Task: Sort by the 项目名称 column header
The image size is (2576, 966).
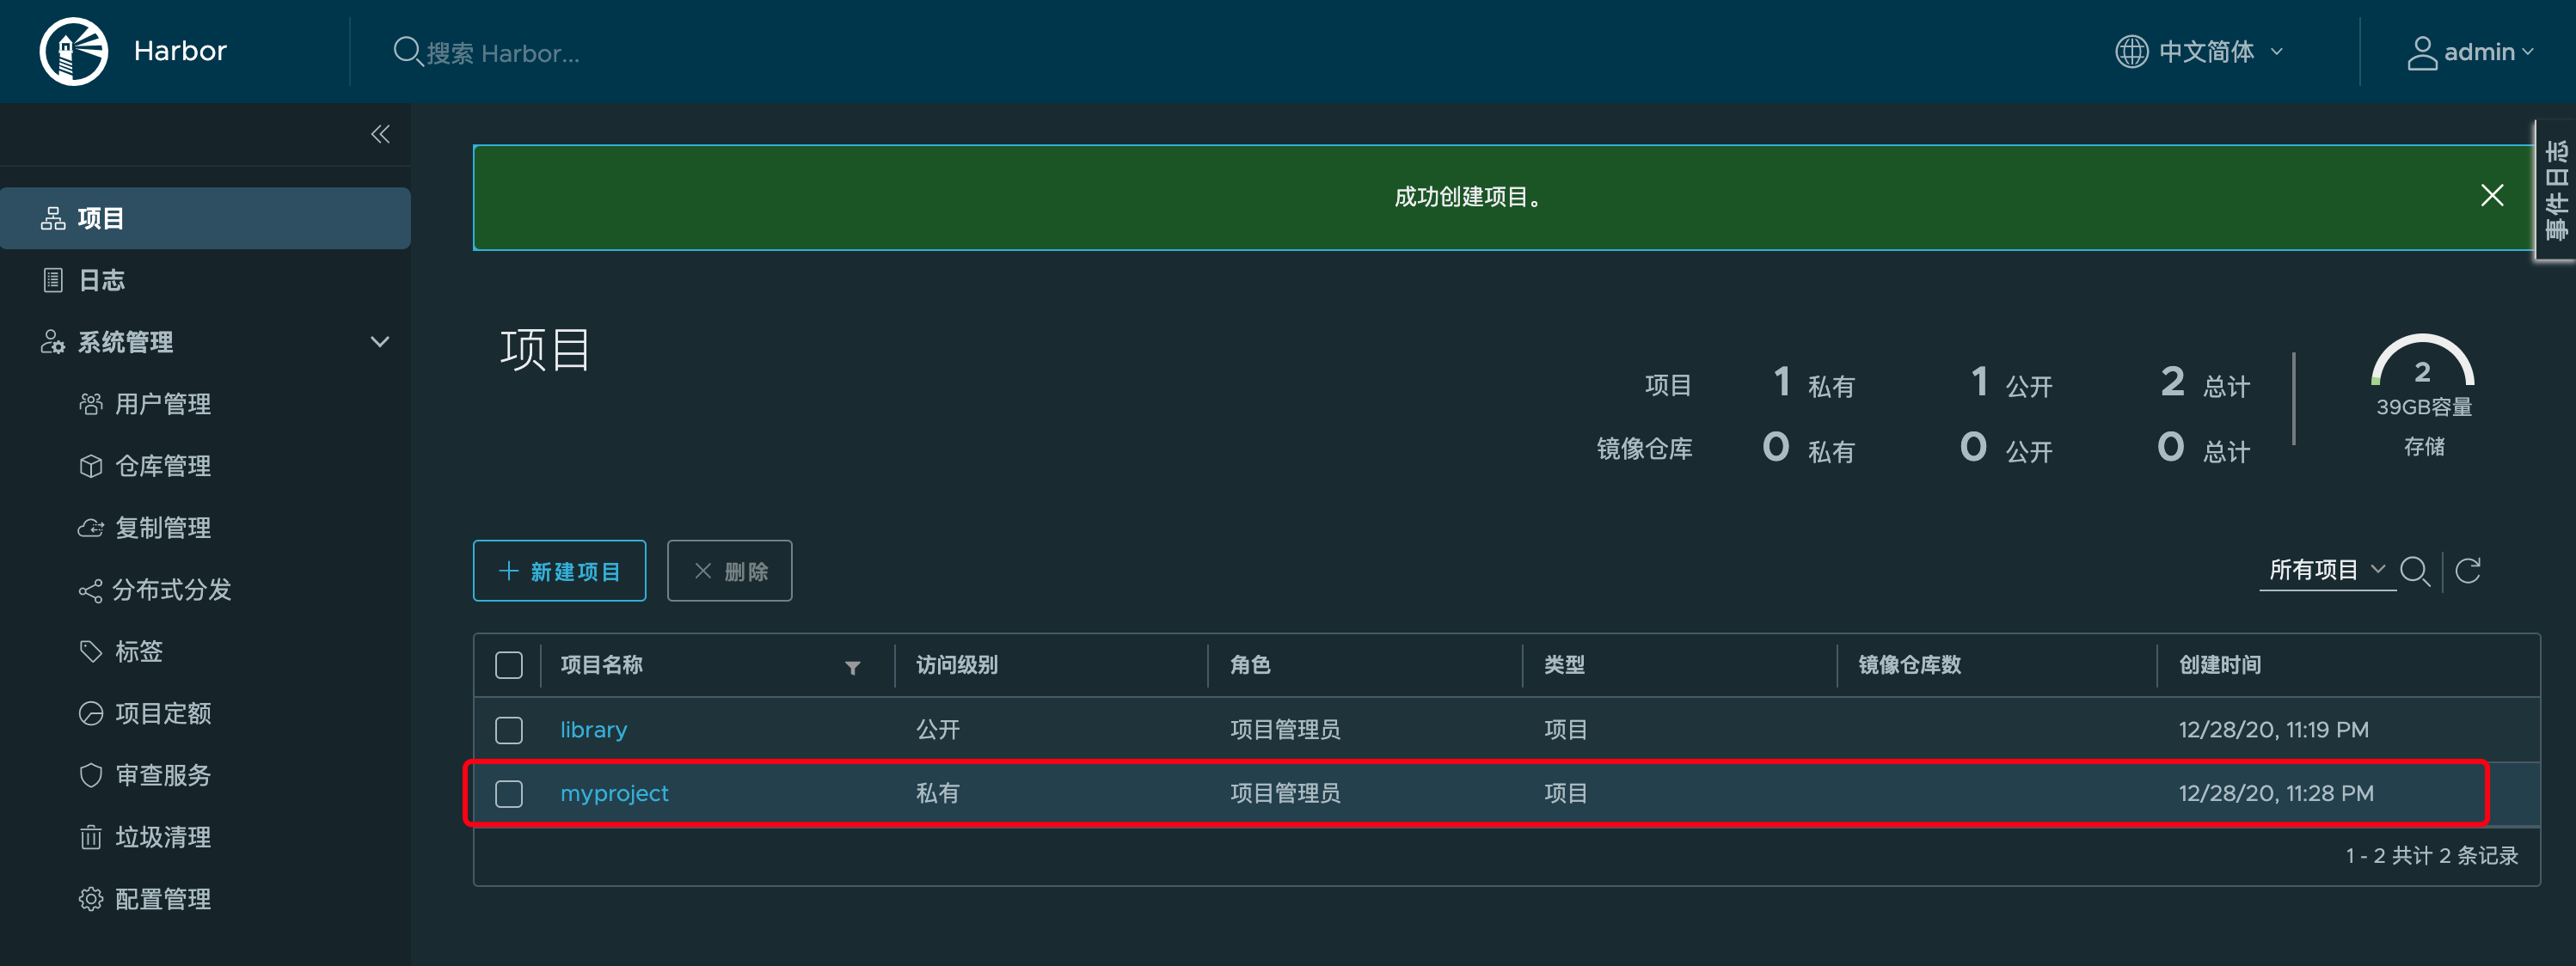Action: point(601,665)
